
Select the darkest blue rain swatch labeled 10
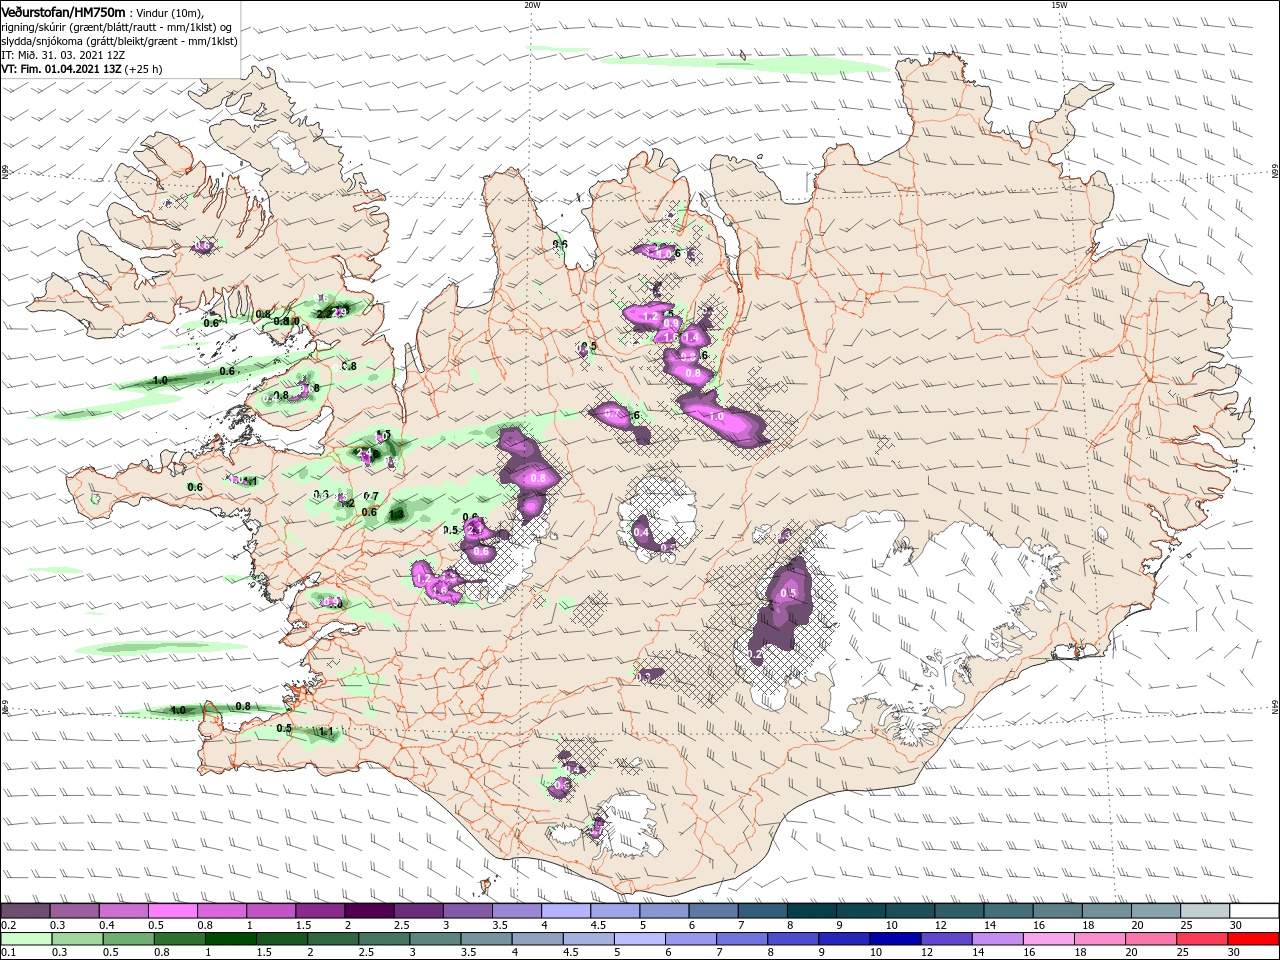(x=894, y=939)
